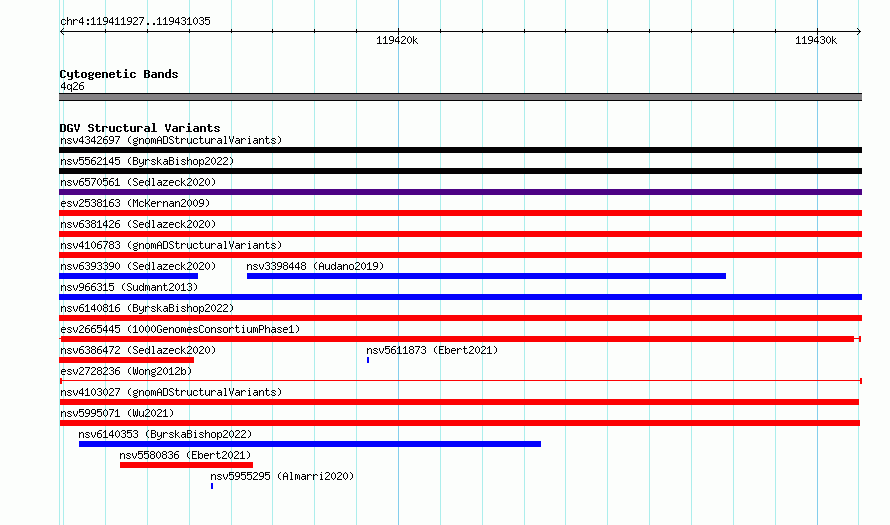Select the red bar under esv2538163
The width and height of the screenshot is (890, 525).
(460, 213)
